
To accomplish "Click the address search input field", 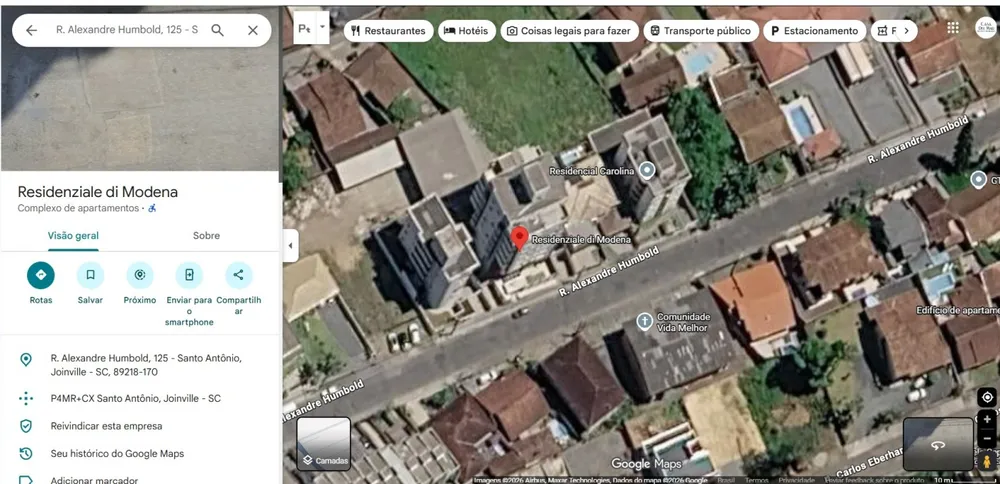I will pyautogui.click(x=127, y=30).
